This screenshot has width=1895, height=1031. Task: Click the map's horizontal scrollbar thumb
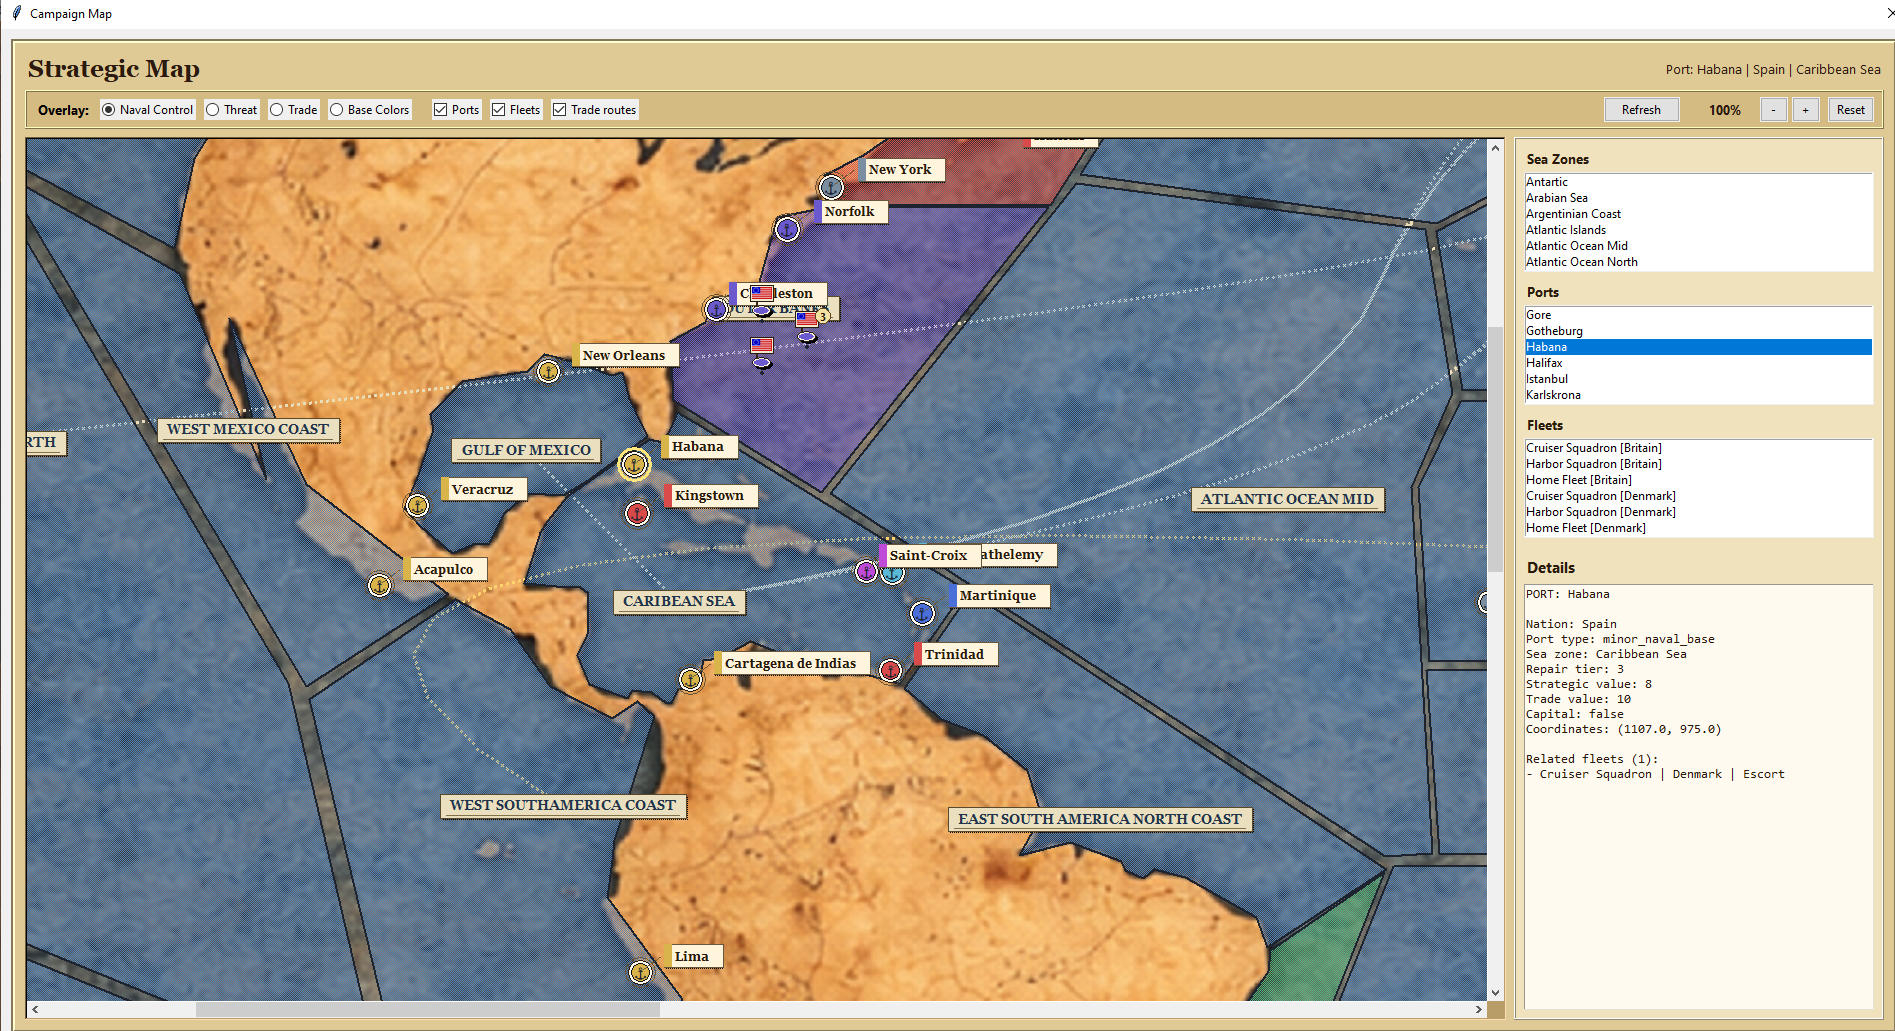428,1009
